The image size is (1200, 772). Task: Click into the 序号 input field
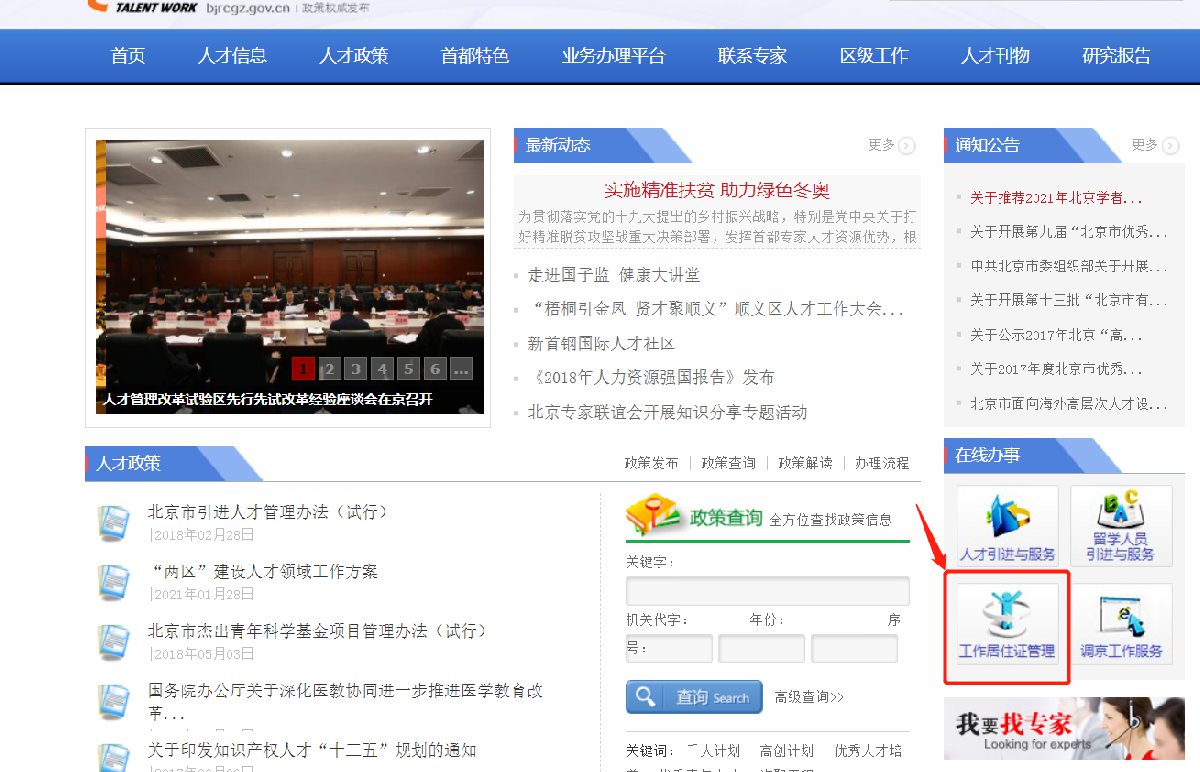854,648
